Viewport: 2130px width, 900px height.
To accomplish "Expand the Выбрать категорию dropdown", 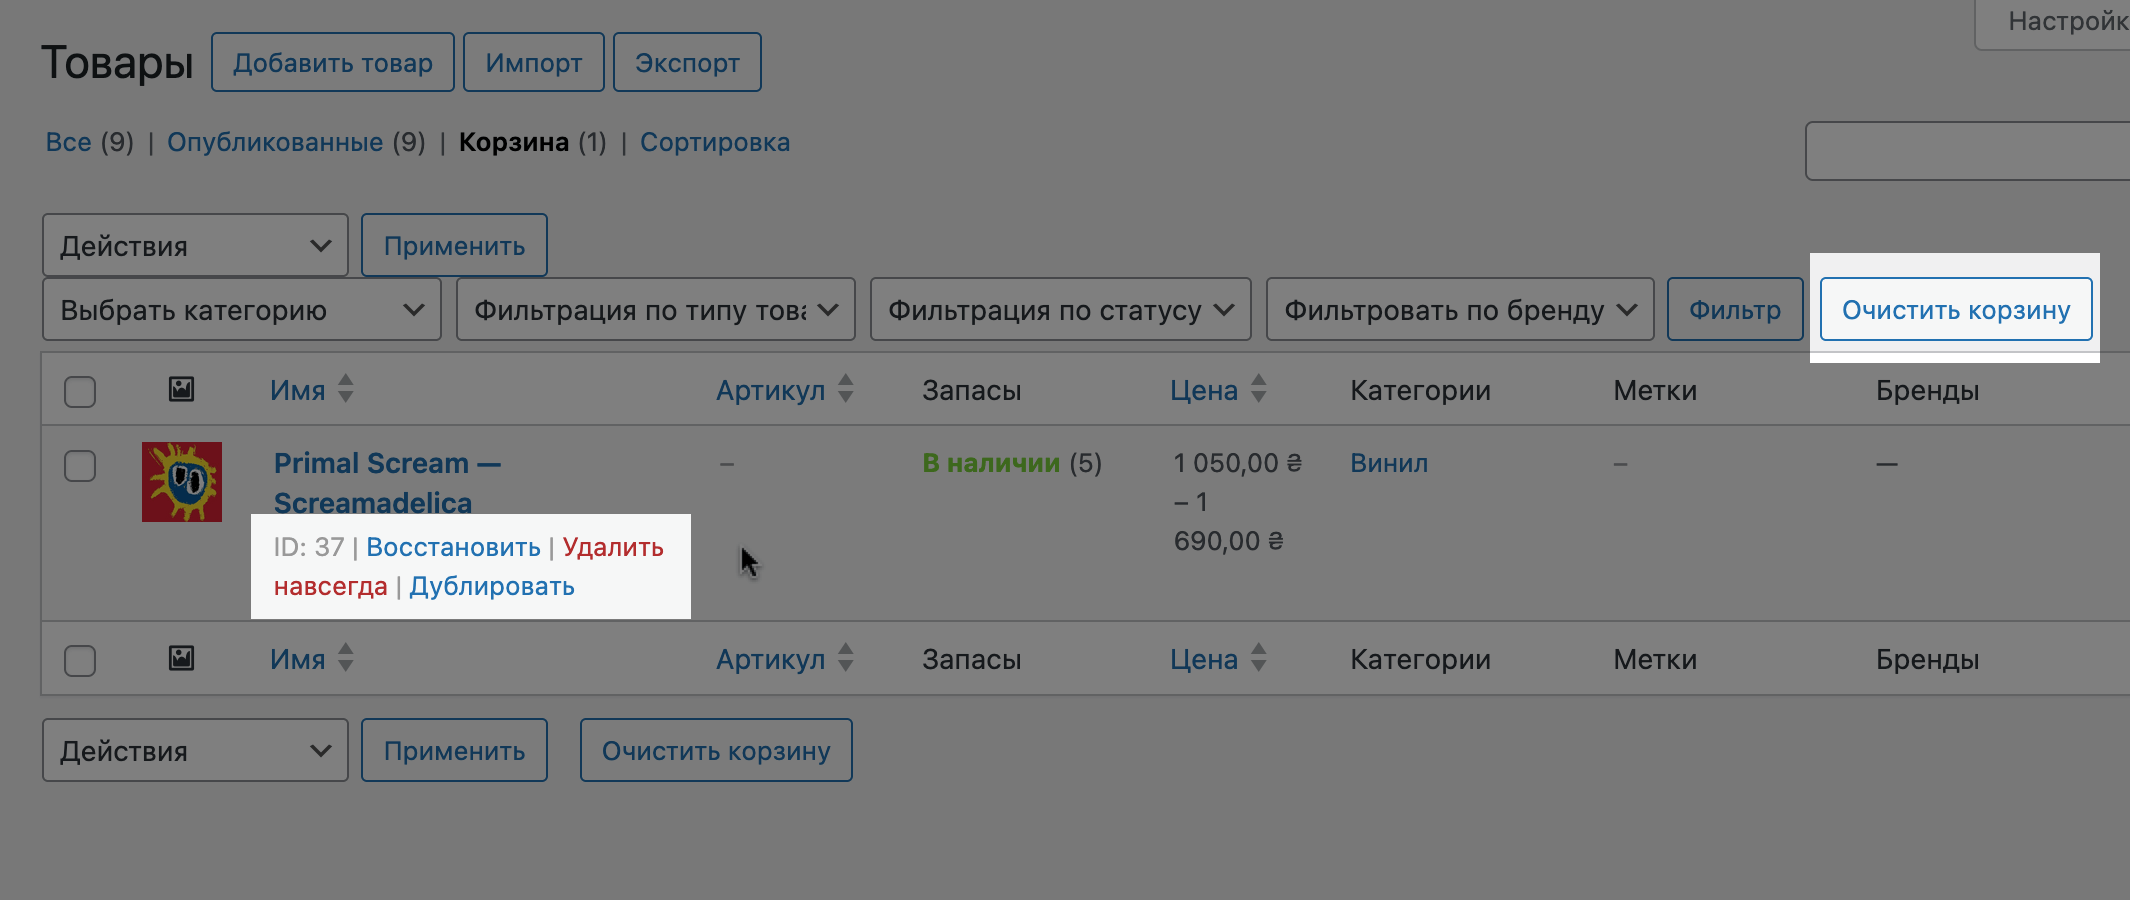I will point(242,310).
